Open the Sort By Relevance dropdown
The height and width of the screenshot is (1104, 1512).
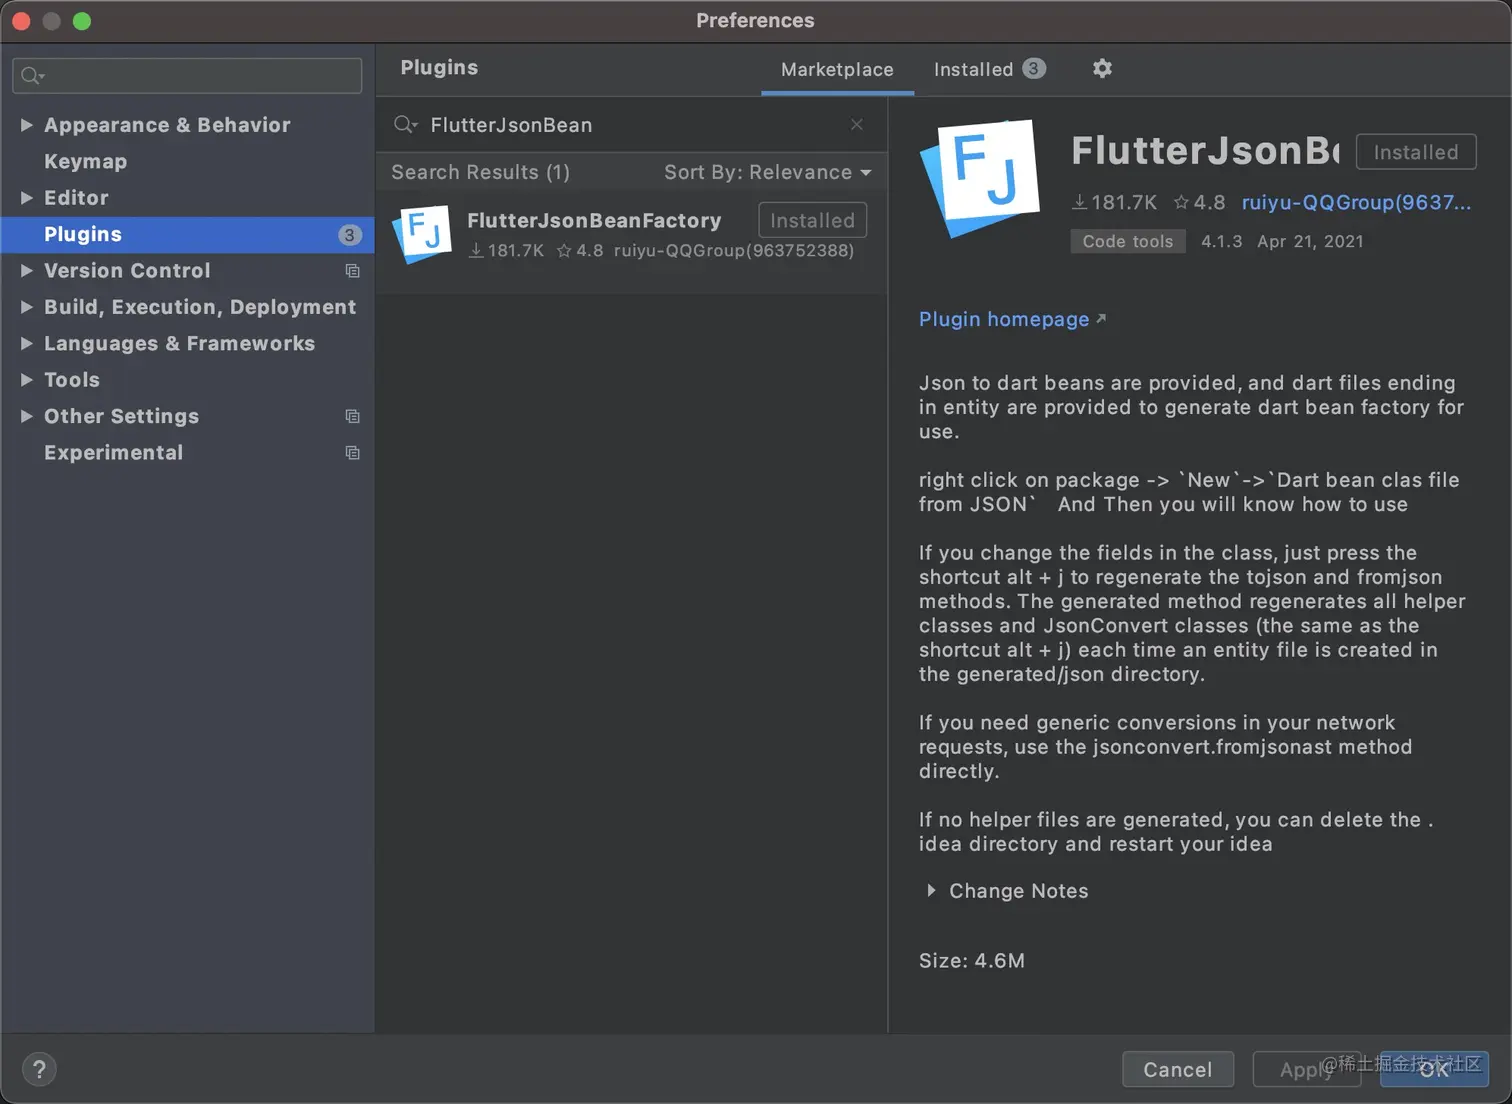click(768, 172)
